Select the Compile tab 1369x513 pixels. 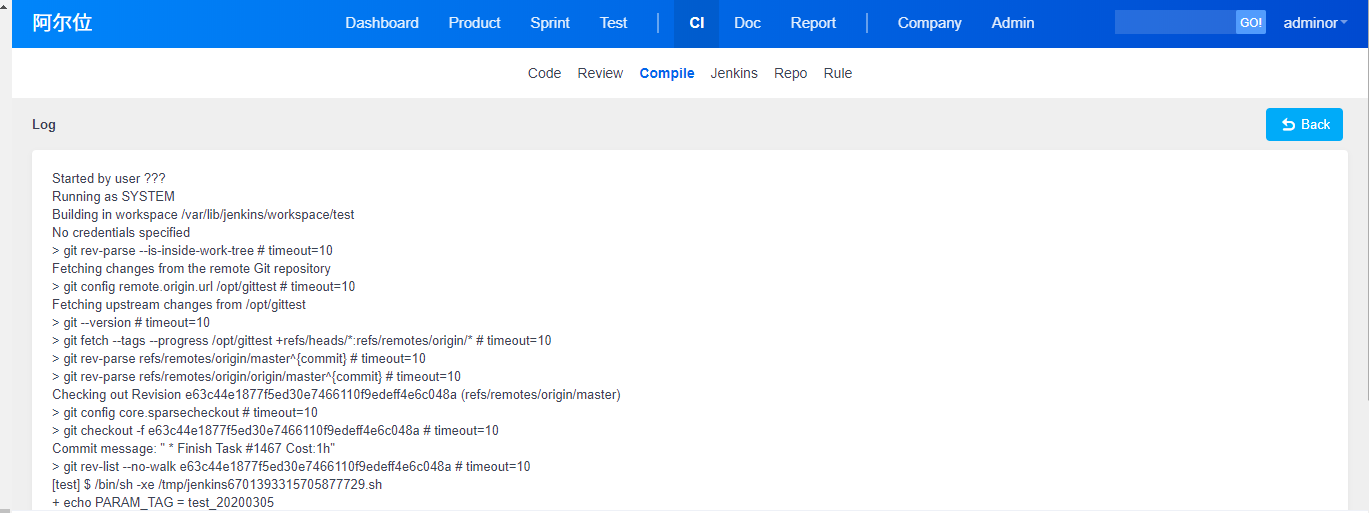[x=667, y=73]
